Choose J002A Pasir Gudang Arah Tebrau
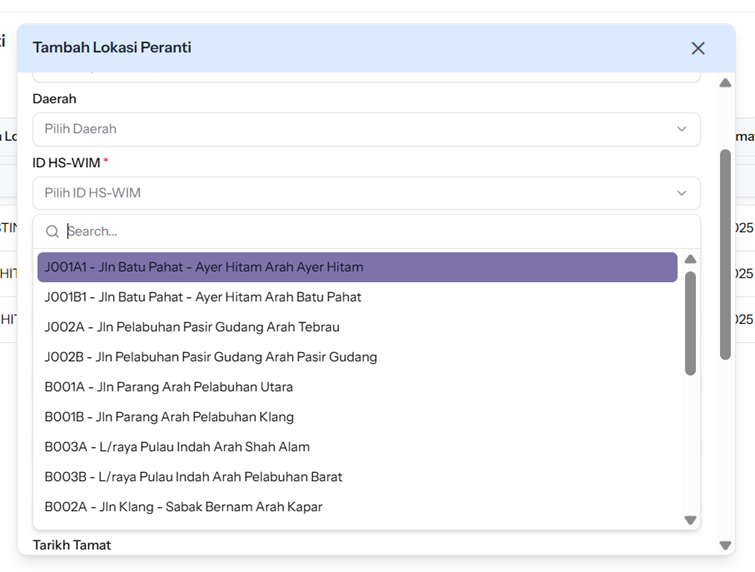This screenshot has width=755, height=572. 357,327
